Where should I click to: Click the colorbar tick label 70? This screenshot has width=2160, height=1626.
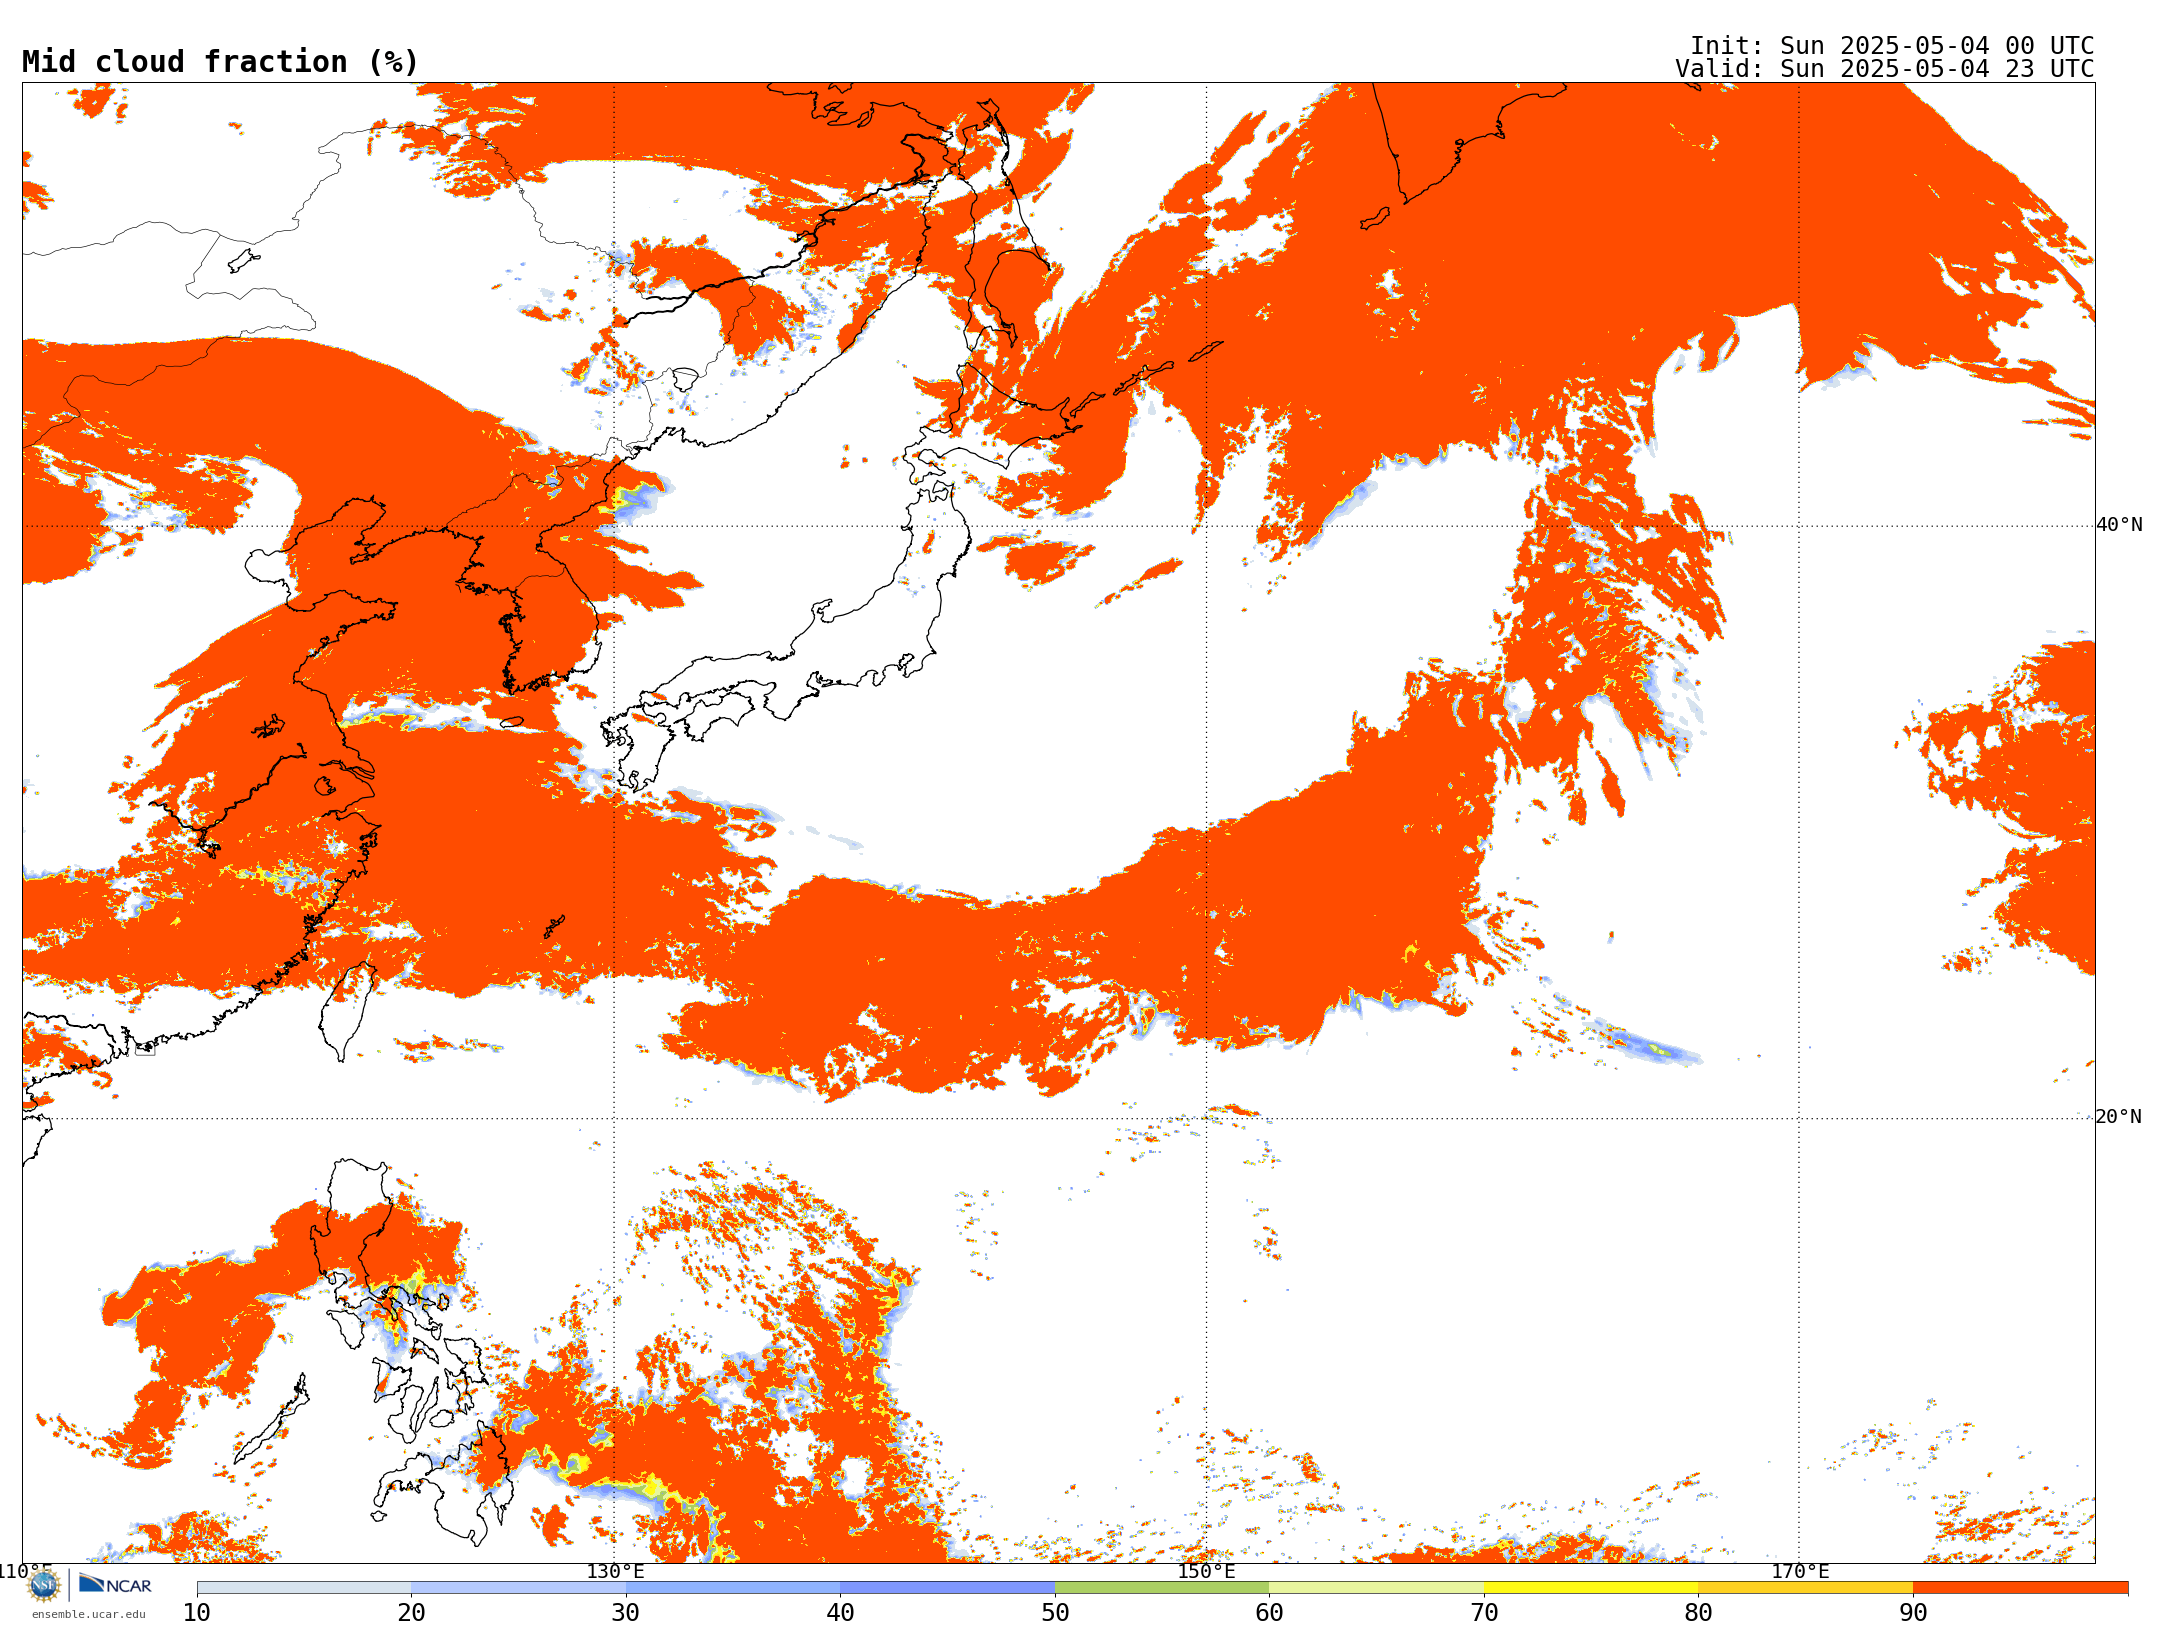pos(1484,1613)
